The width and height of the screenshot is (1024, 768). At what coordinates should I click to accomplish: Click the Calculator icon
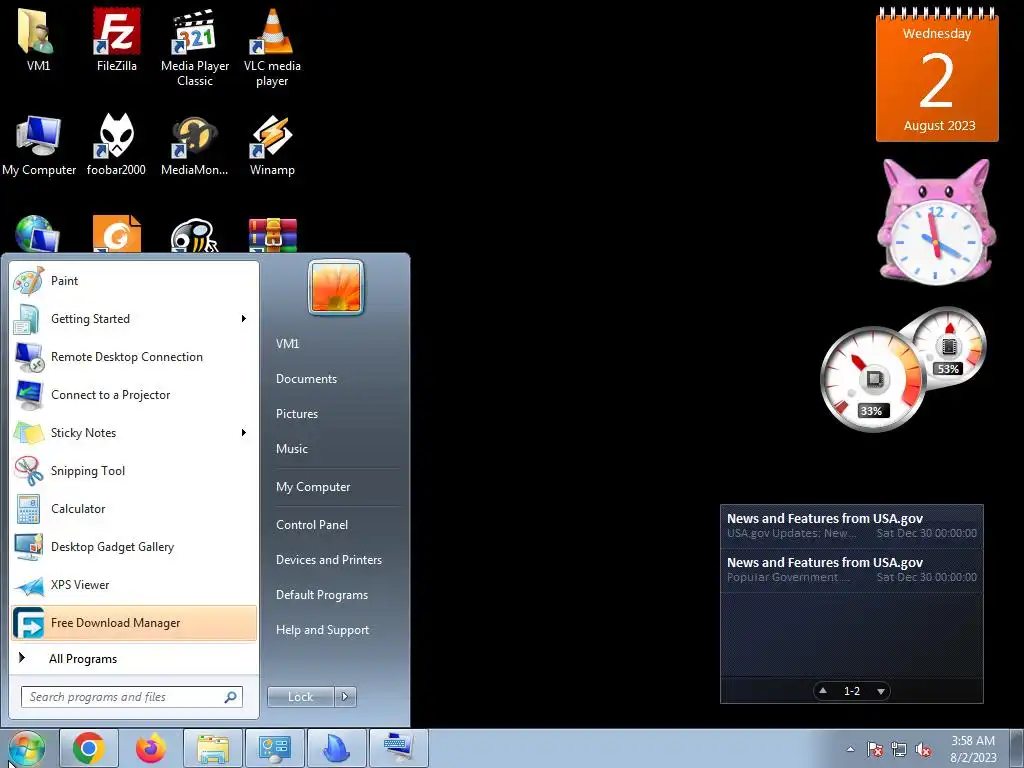29,509
